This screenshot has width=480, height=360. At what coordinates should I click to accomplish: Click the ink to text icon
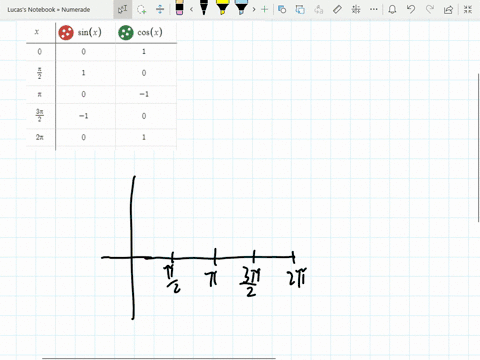[319, 9]
